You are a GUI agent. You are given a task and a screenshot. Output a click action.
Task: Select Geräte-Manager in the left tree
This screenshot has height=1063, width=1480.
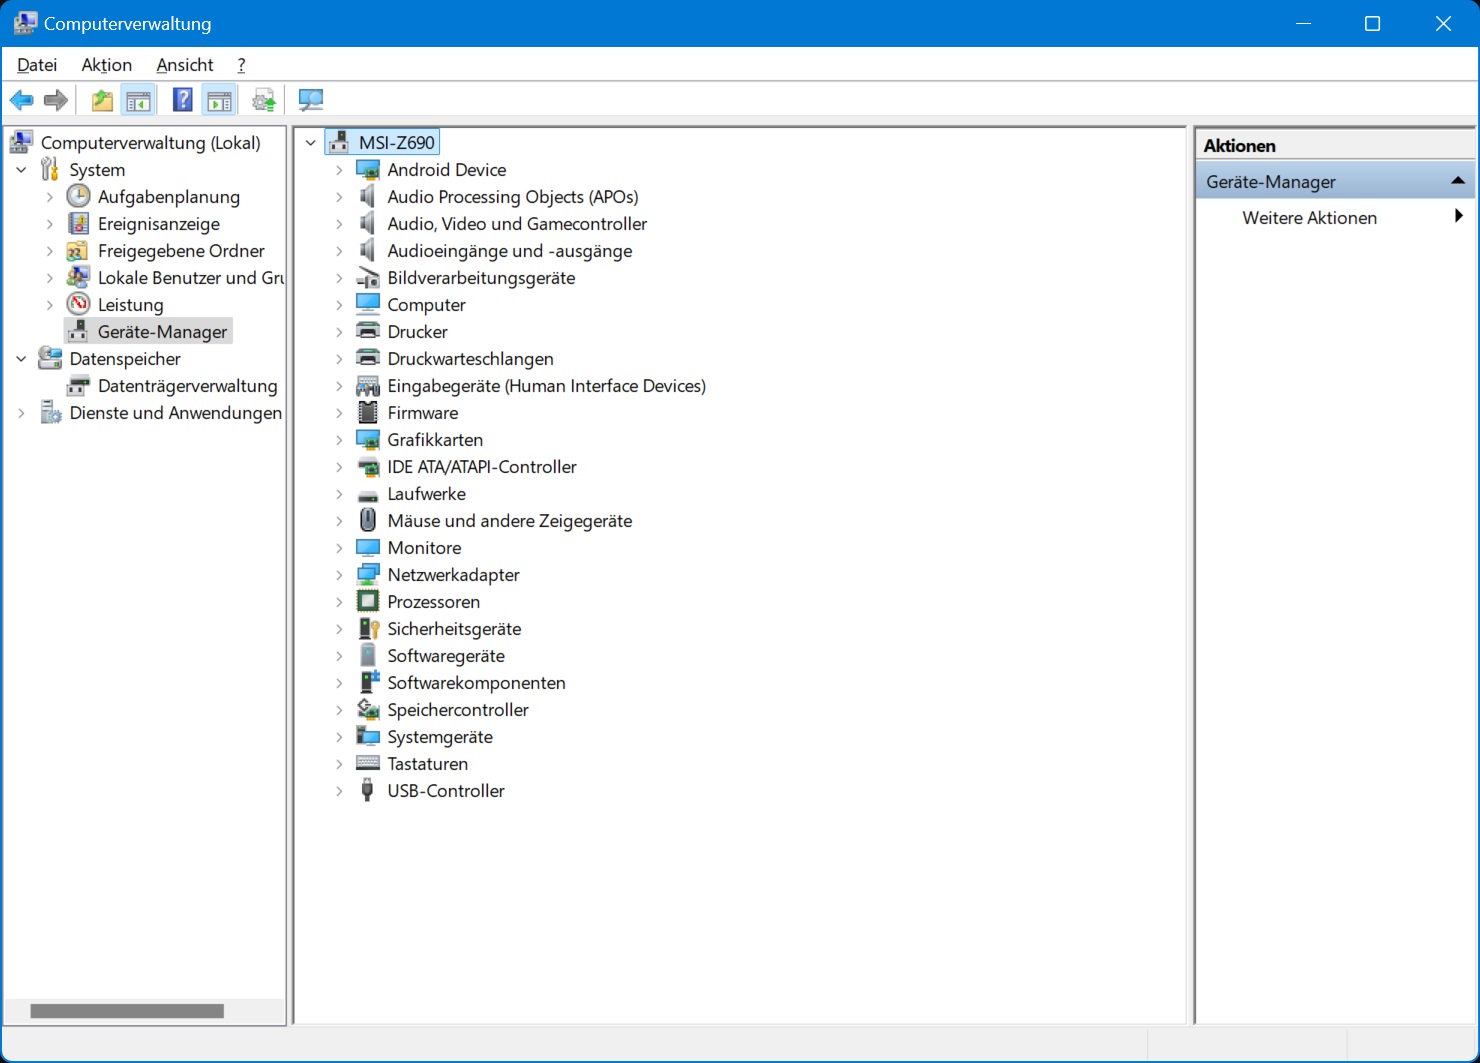(x=162, y=332)
